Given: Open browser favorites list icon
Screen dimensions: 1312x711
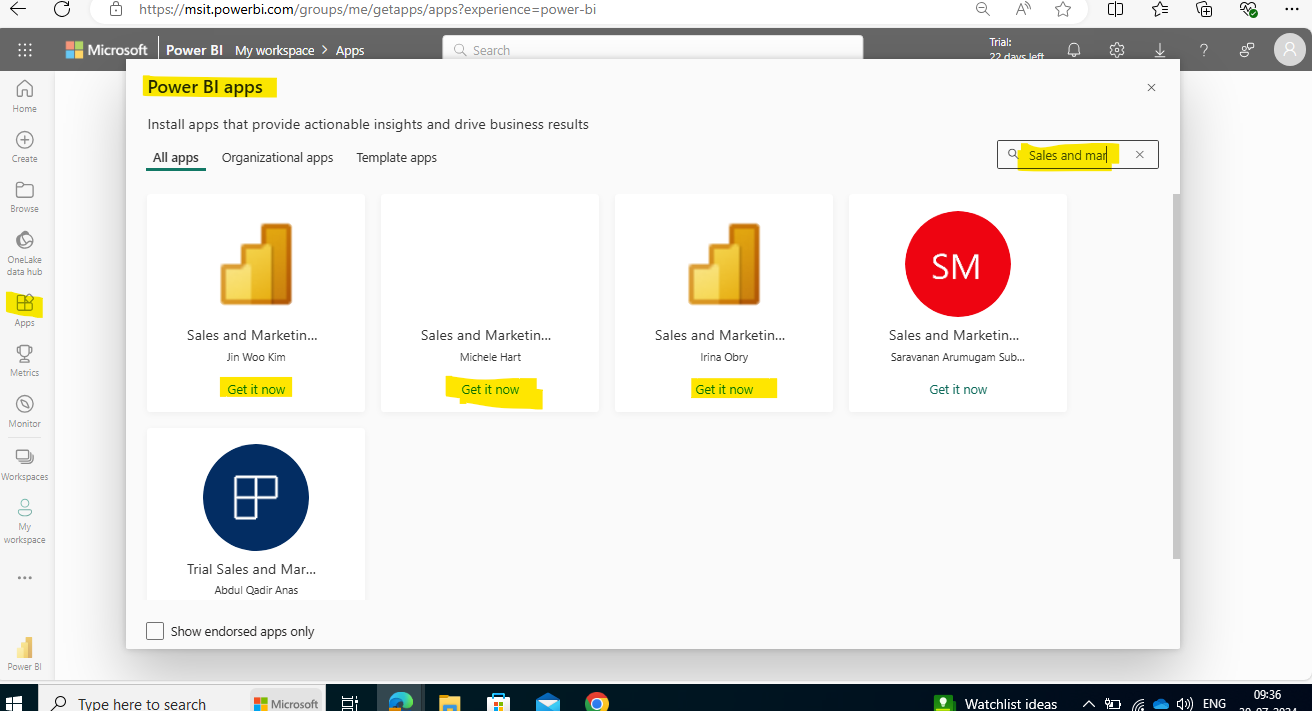Looking at the screenshot, I should (x=1159, y=9).
